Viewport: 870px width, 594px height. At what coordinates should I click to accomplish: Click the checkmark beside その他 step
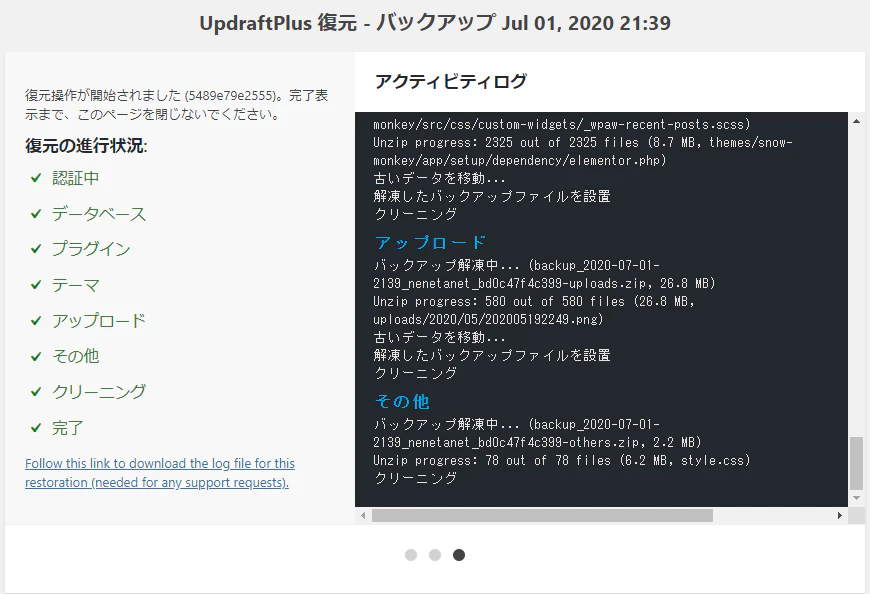36,356
